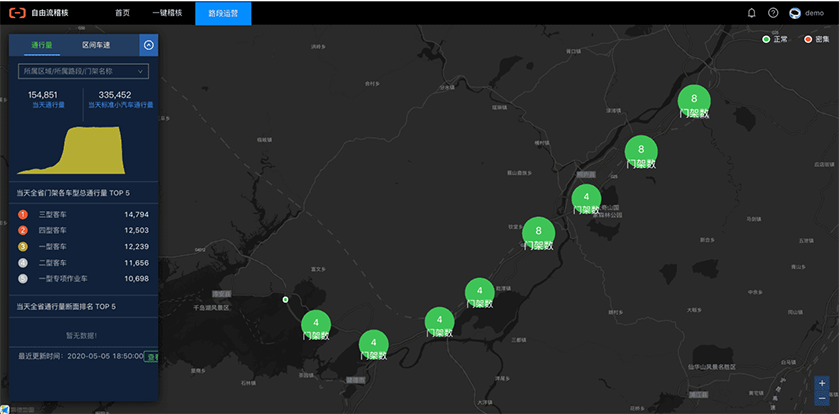839x414 pixels.
Task: Click the notification bell icon
Action: tap(752, 13)
